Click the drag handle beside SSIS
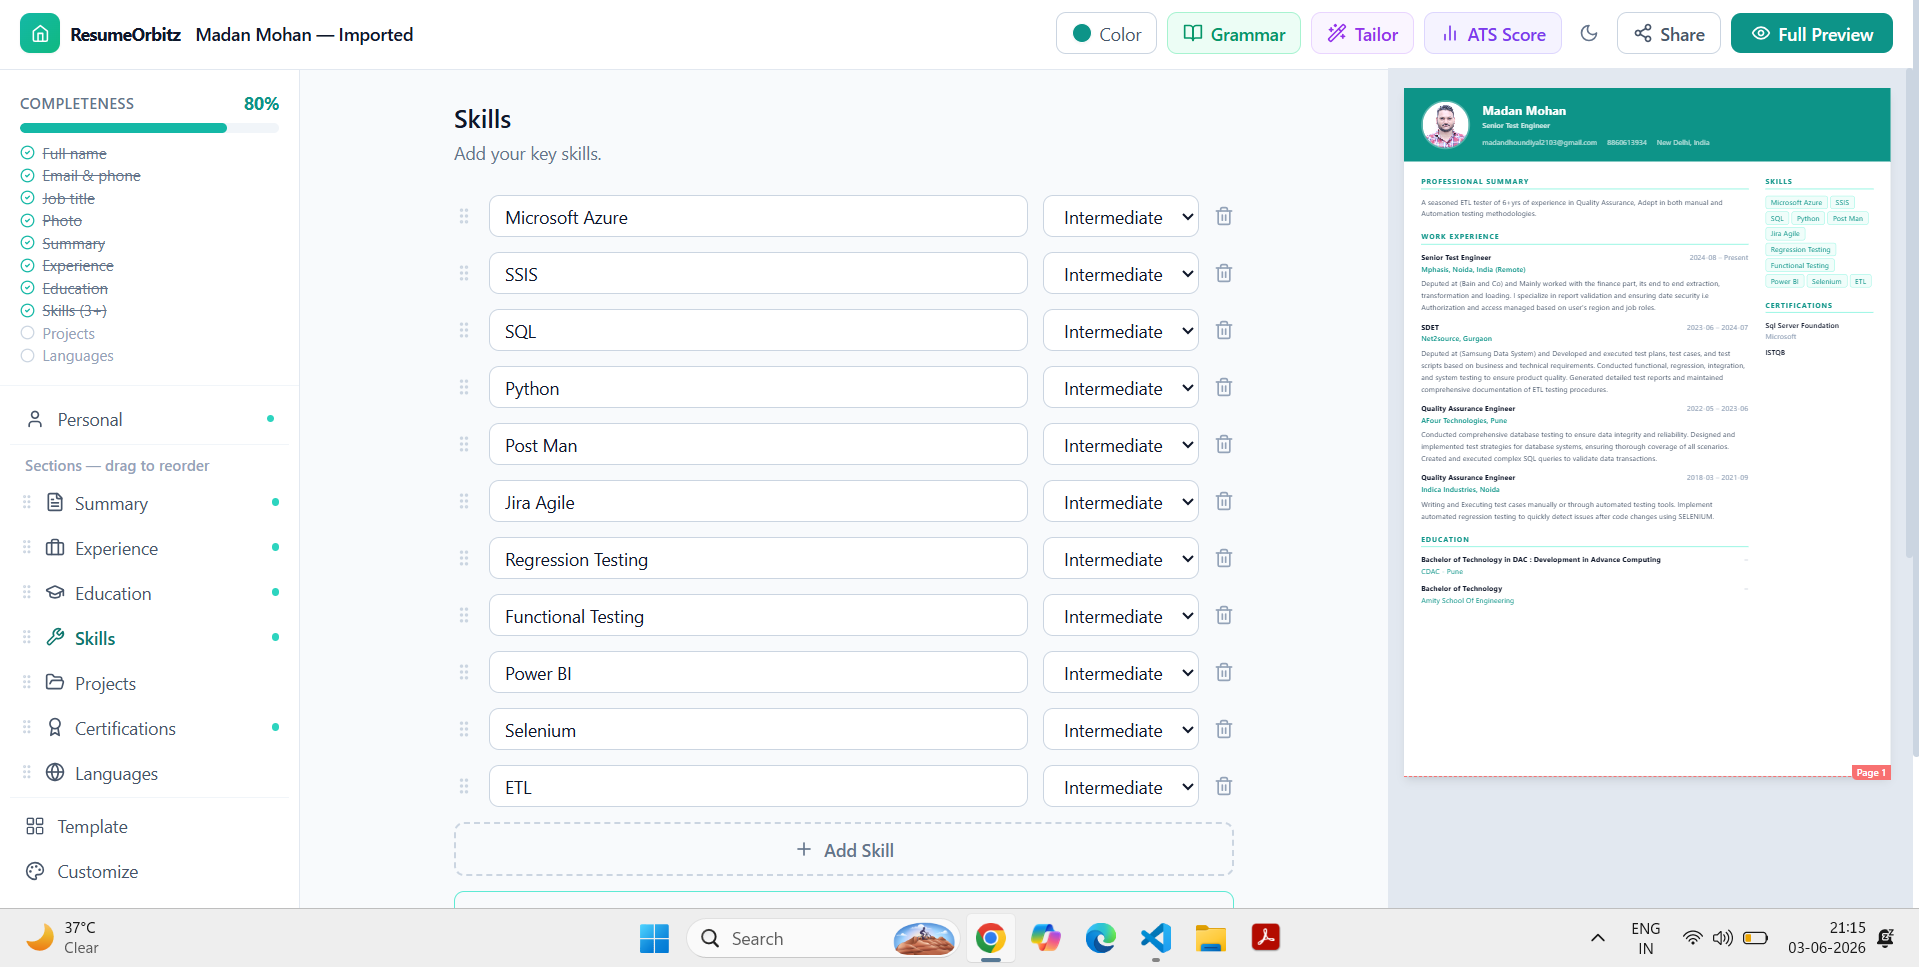This screenshot has height=967, width=1919. tap(464, 273)
